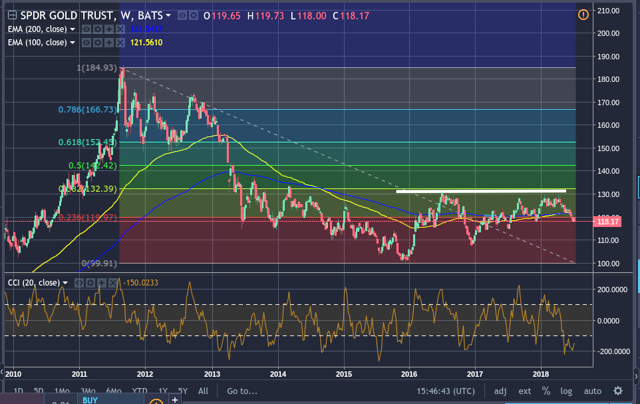This screenshot has width=640, height=404.
Task: Toggle log scale
Action: 566,391
